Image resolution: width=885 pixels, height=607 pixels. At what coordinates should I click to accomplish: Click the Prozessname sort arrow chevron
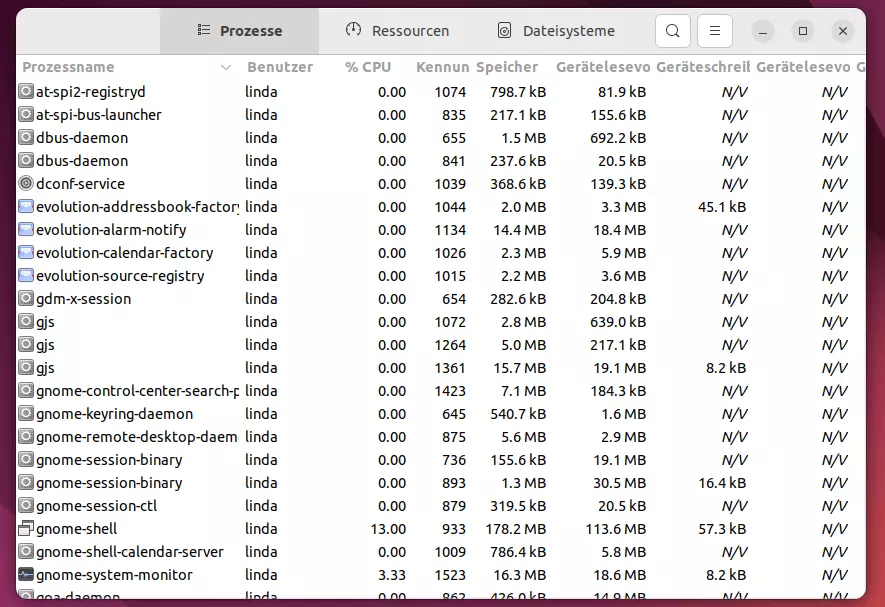point(226,67)
